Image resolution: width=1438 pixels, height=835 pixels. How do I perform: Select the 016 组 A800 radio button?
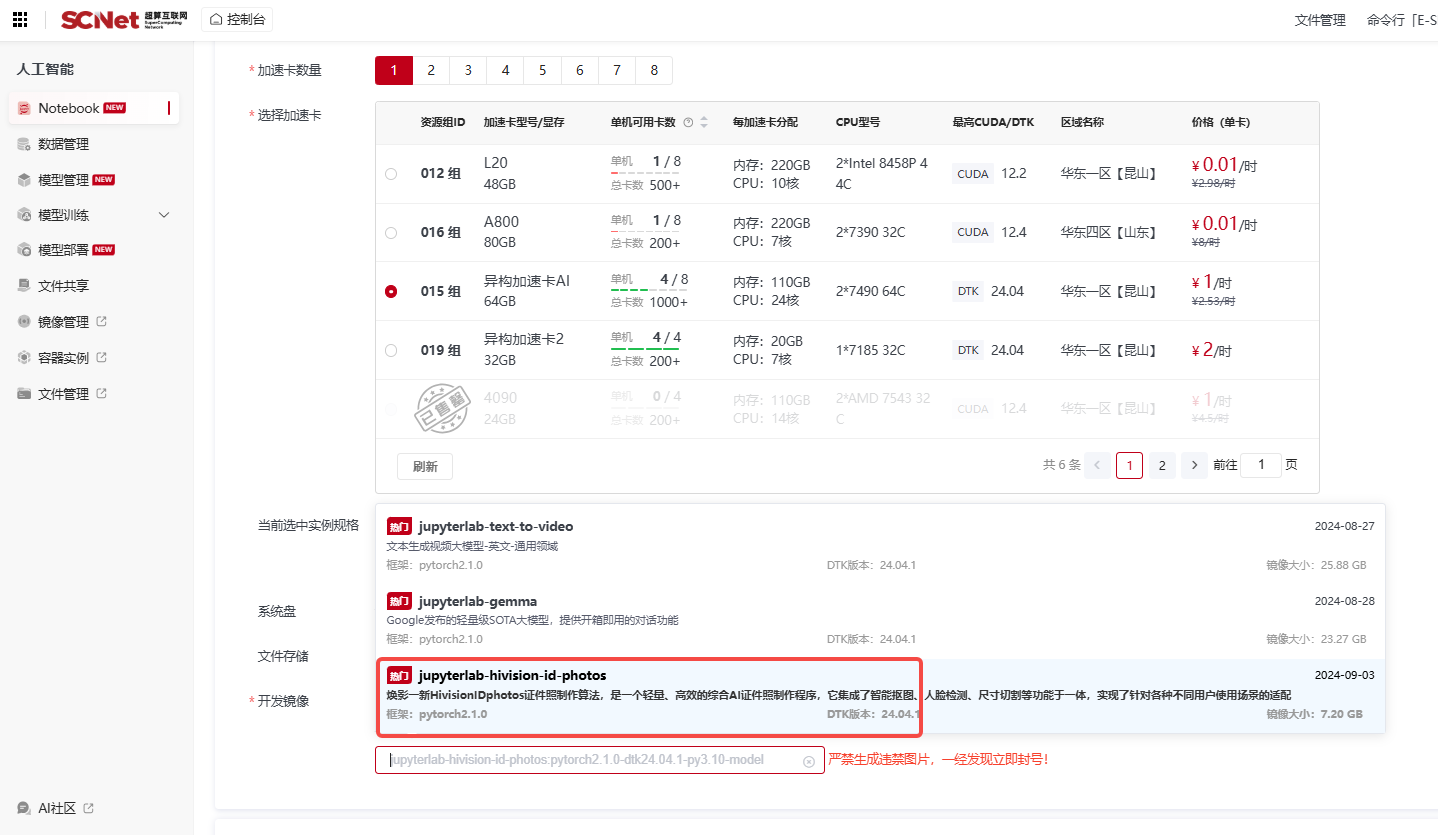[391, 233]
